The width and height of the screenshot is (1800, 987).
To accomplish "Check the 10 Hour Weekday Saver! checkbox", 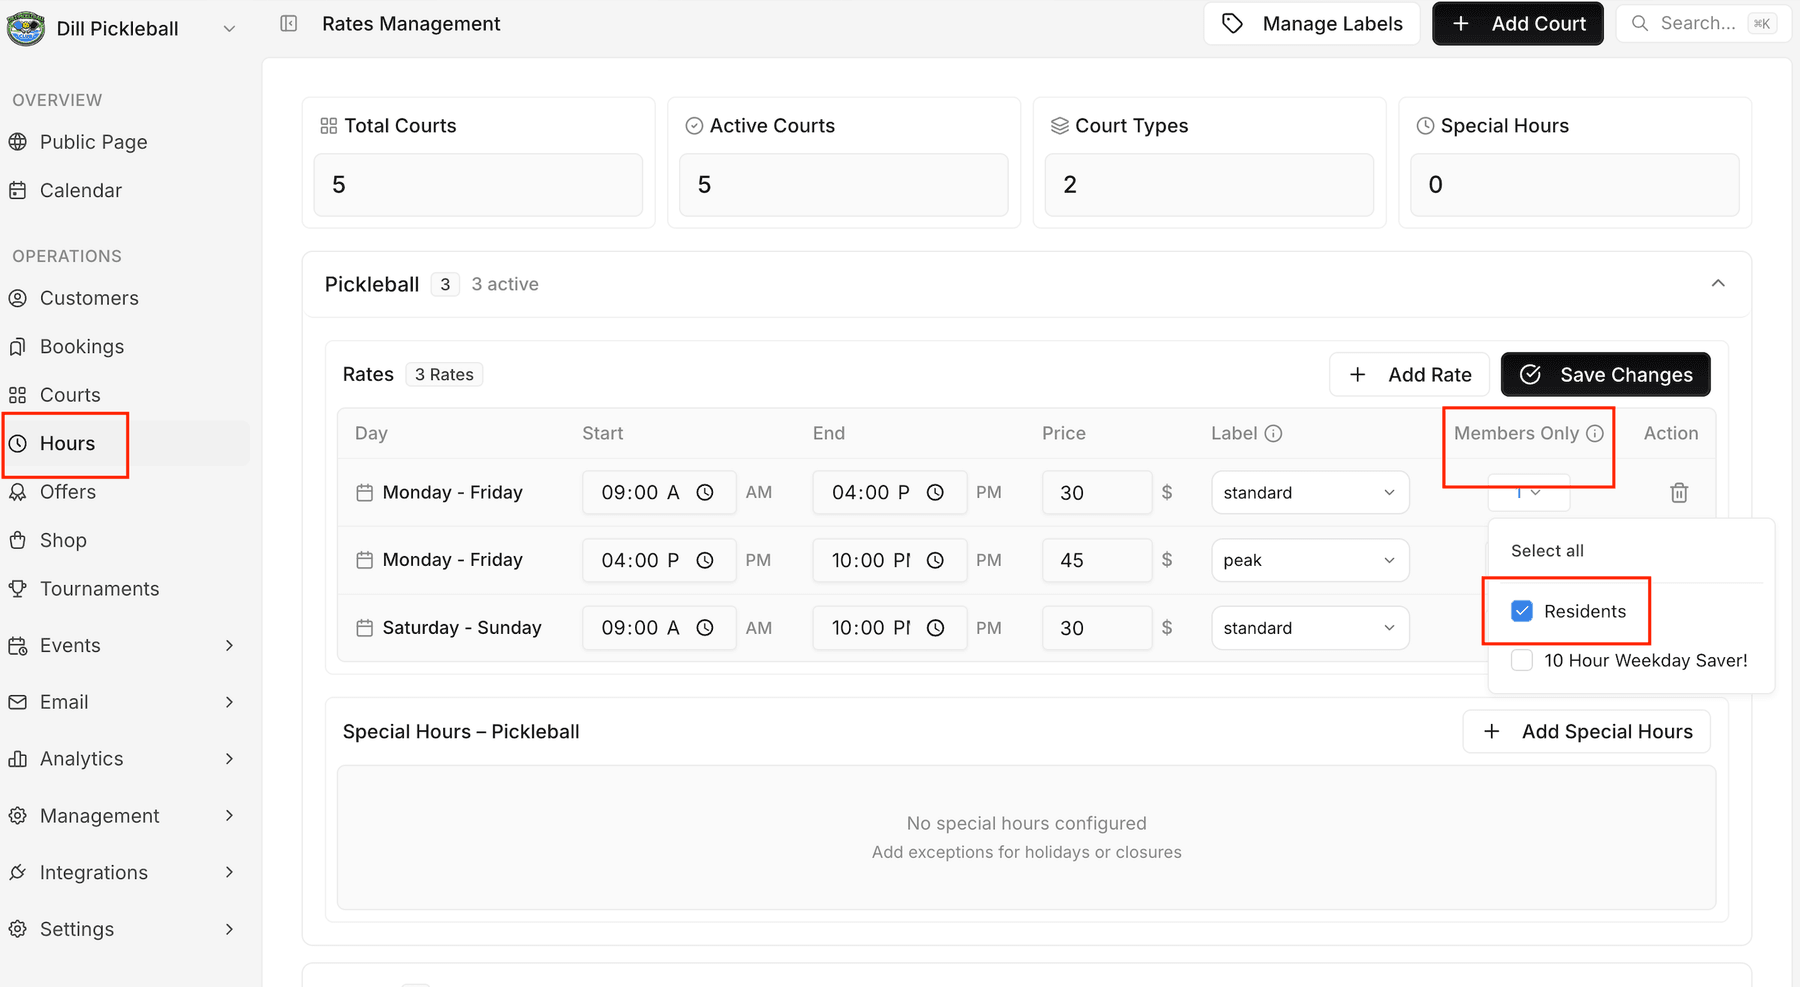I will pos(1522,660).
